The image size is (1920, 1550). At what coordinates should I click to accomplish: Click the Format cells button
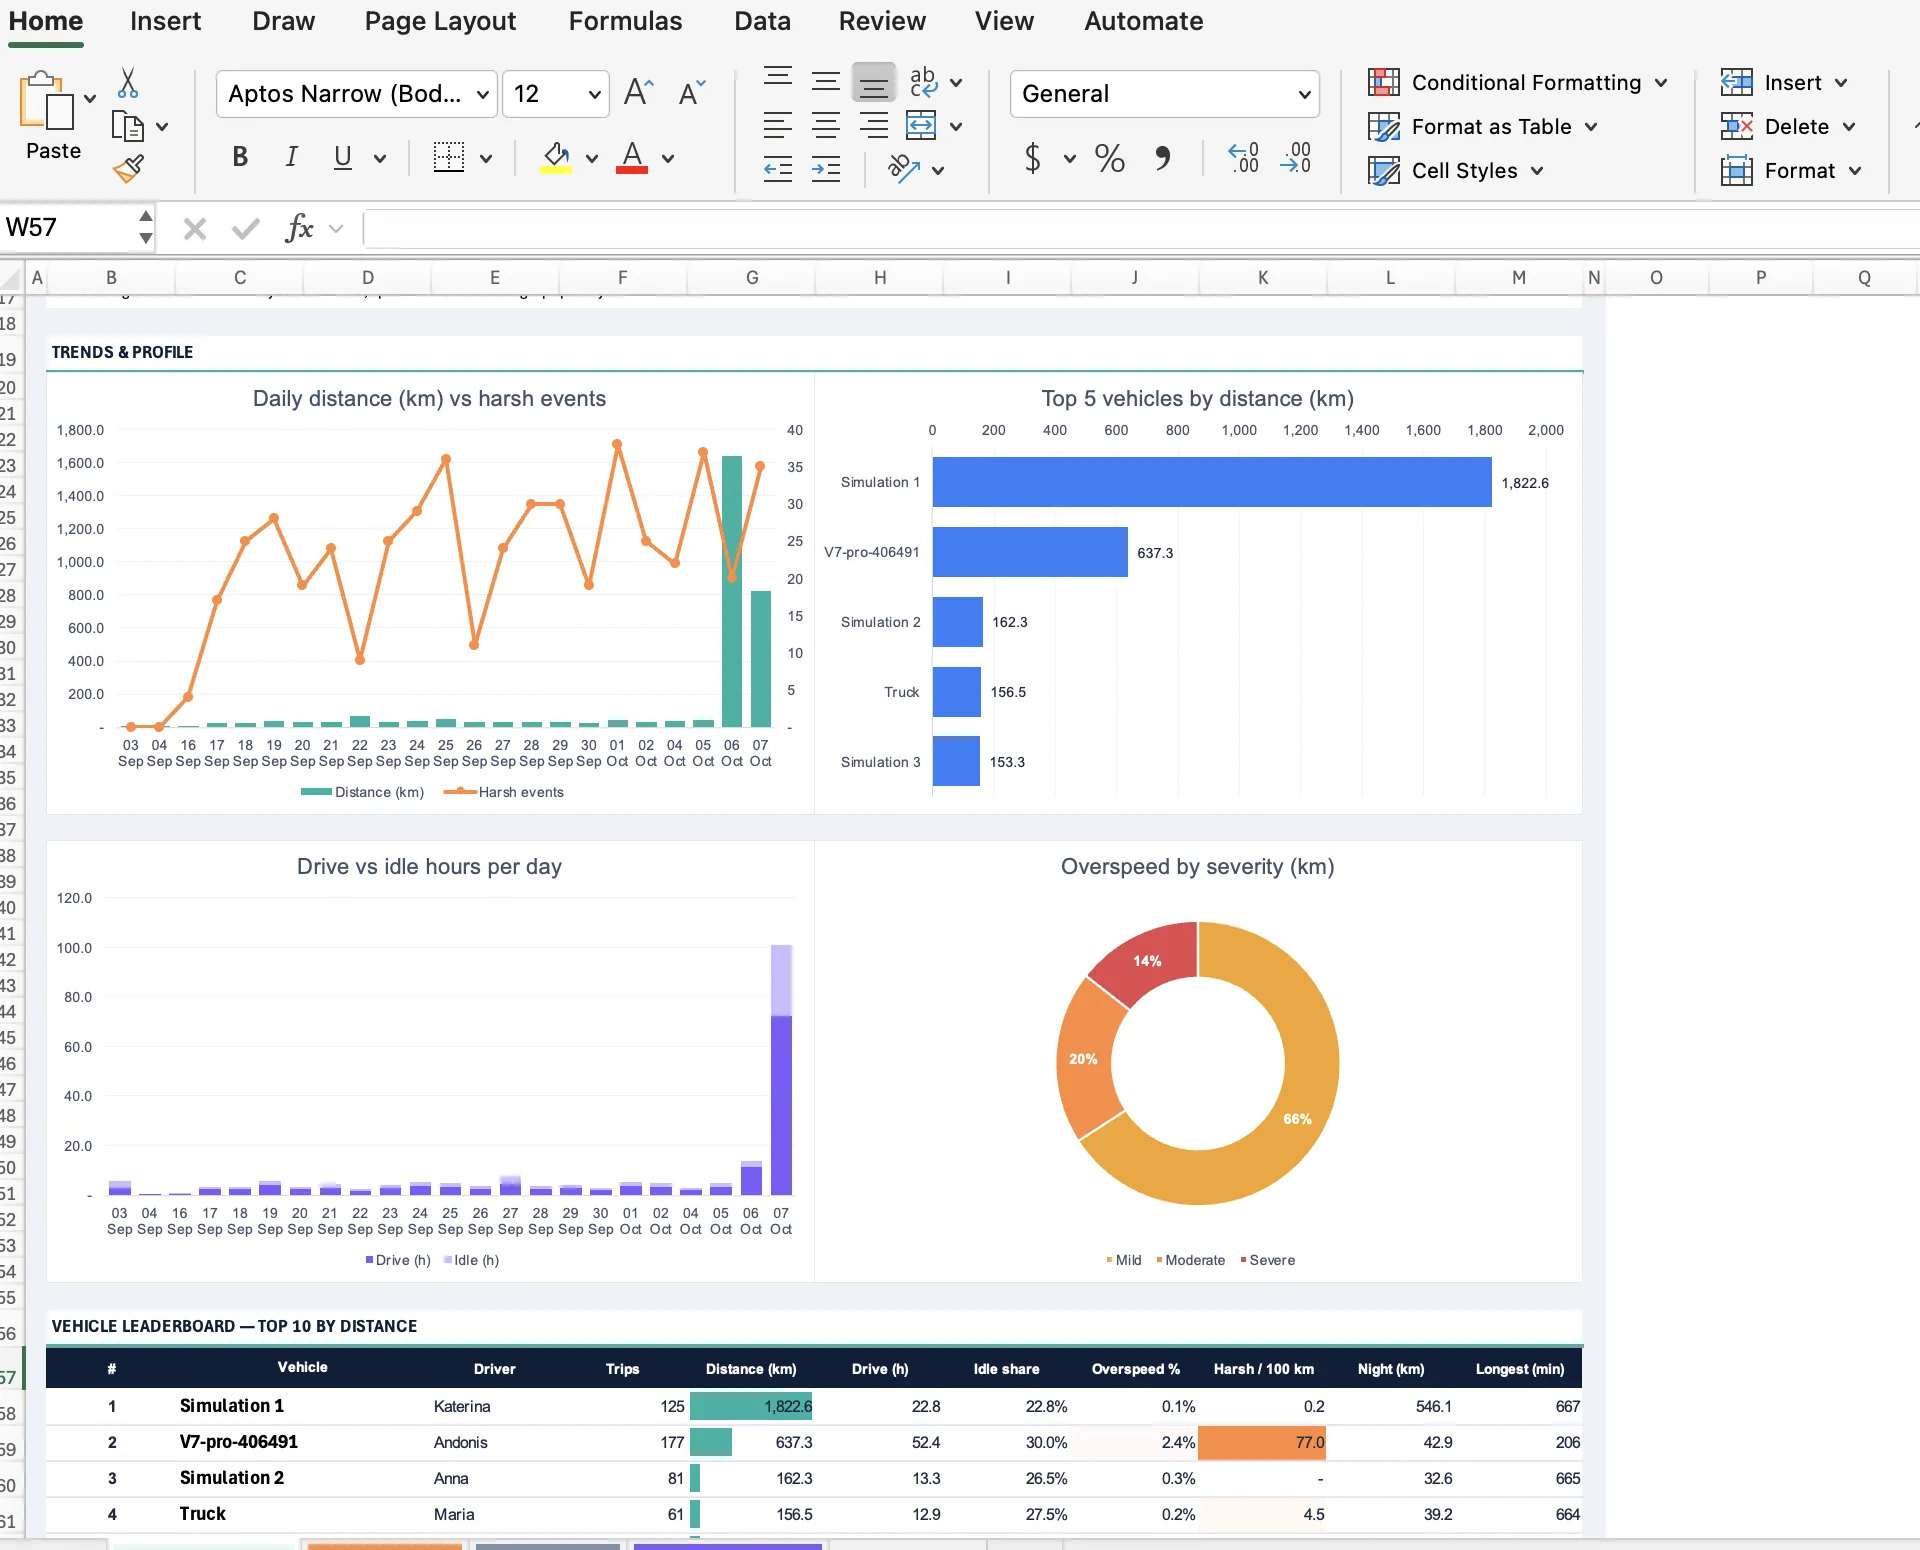point(1790,171)
